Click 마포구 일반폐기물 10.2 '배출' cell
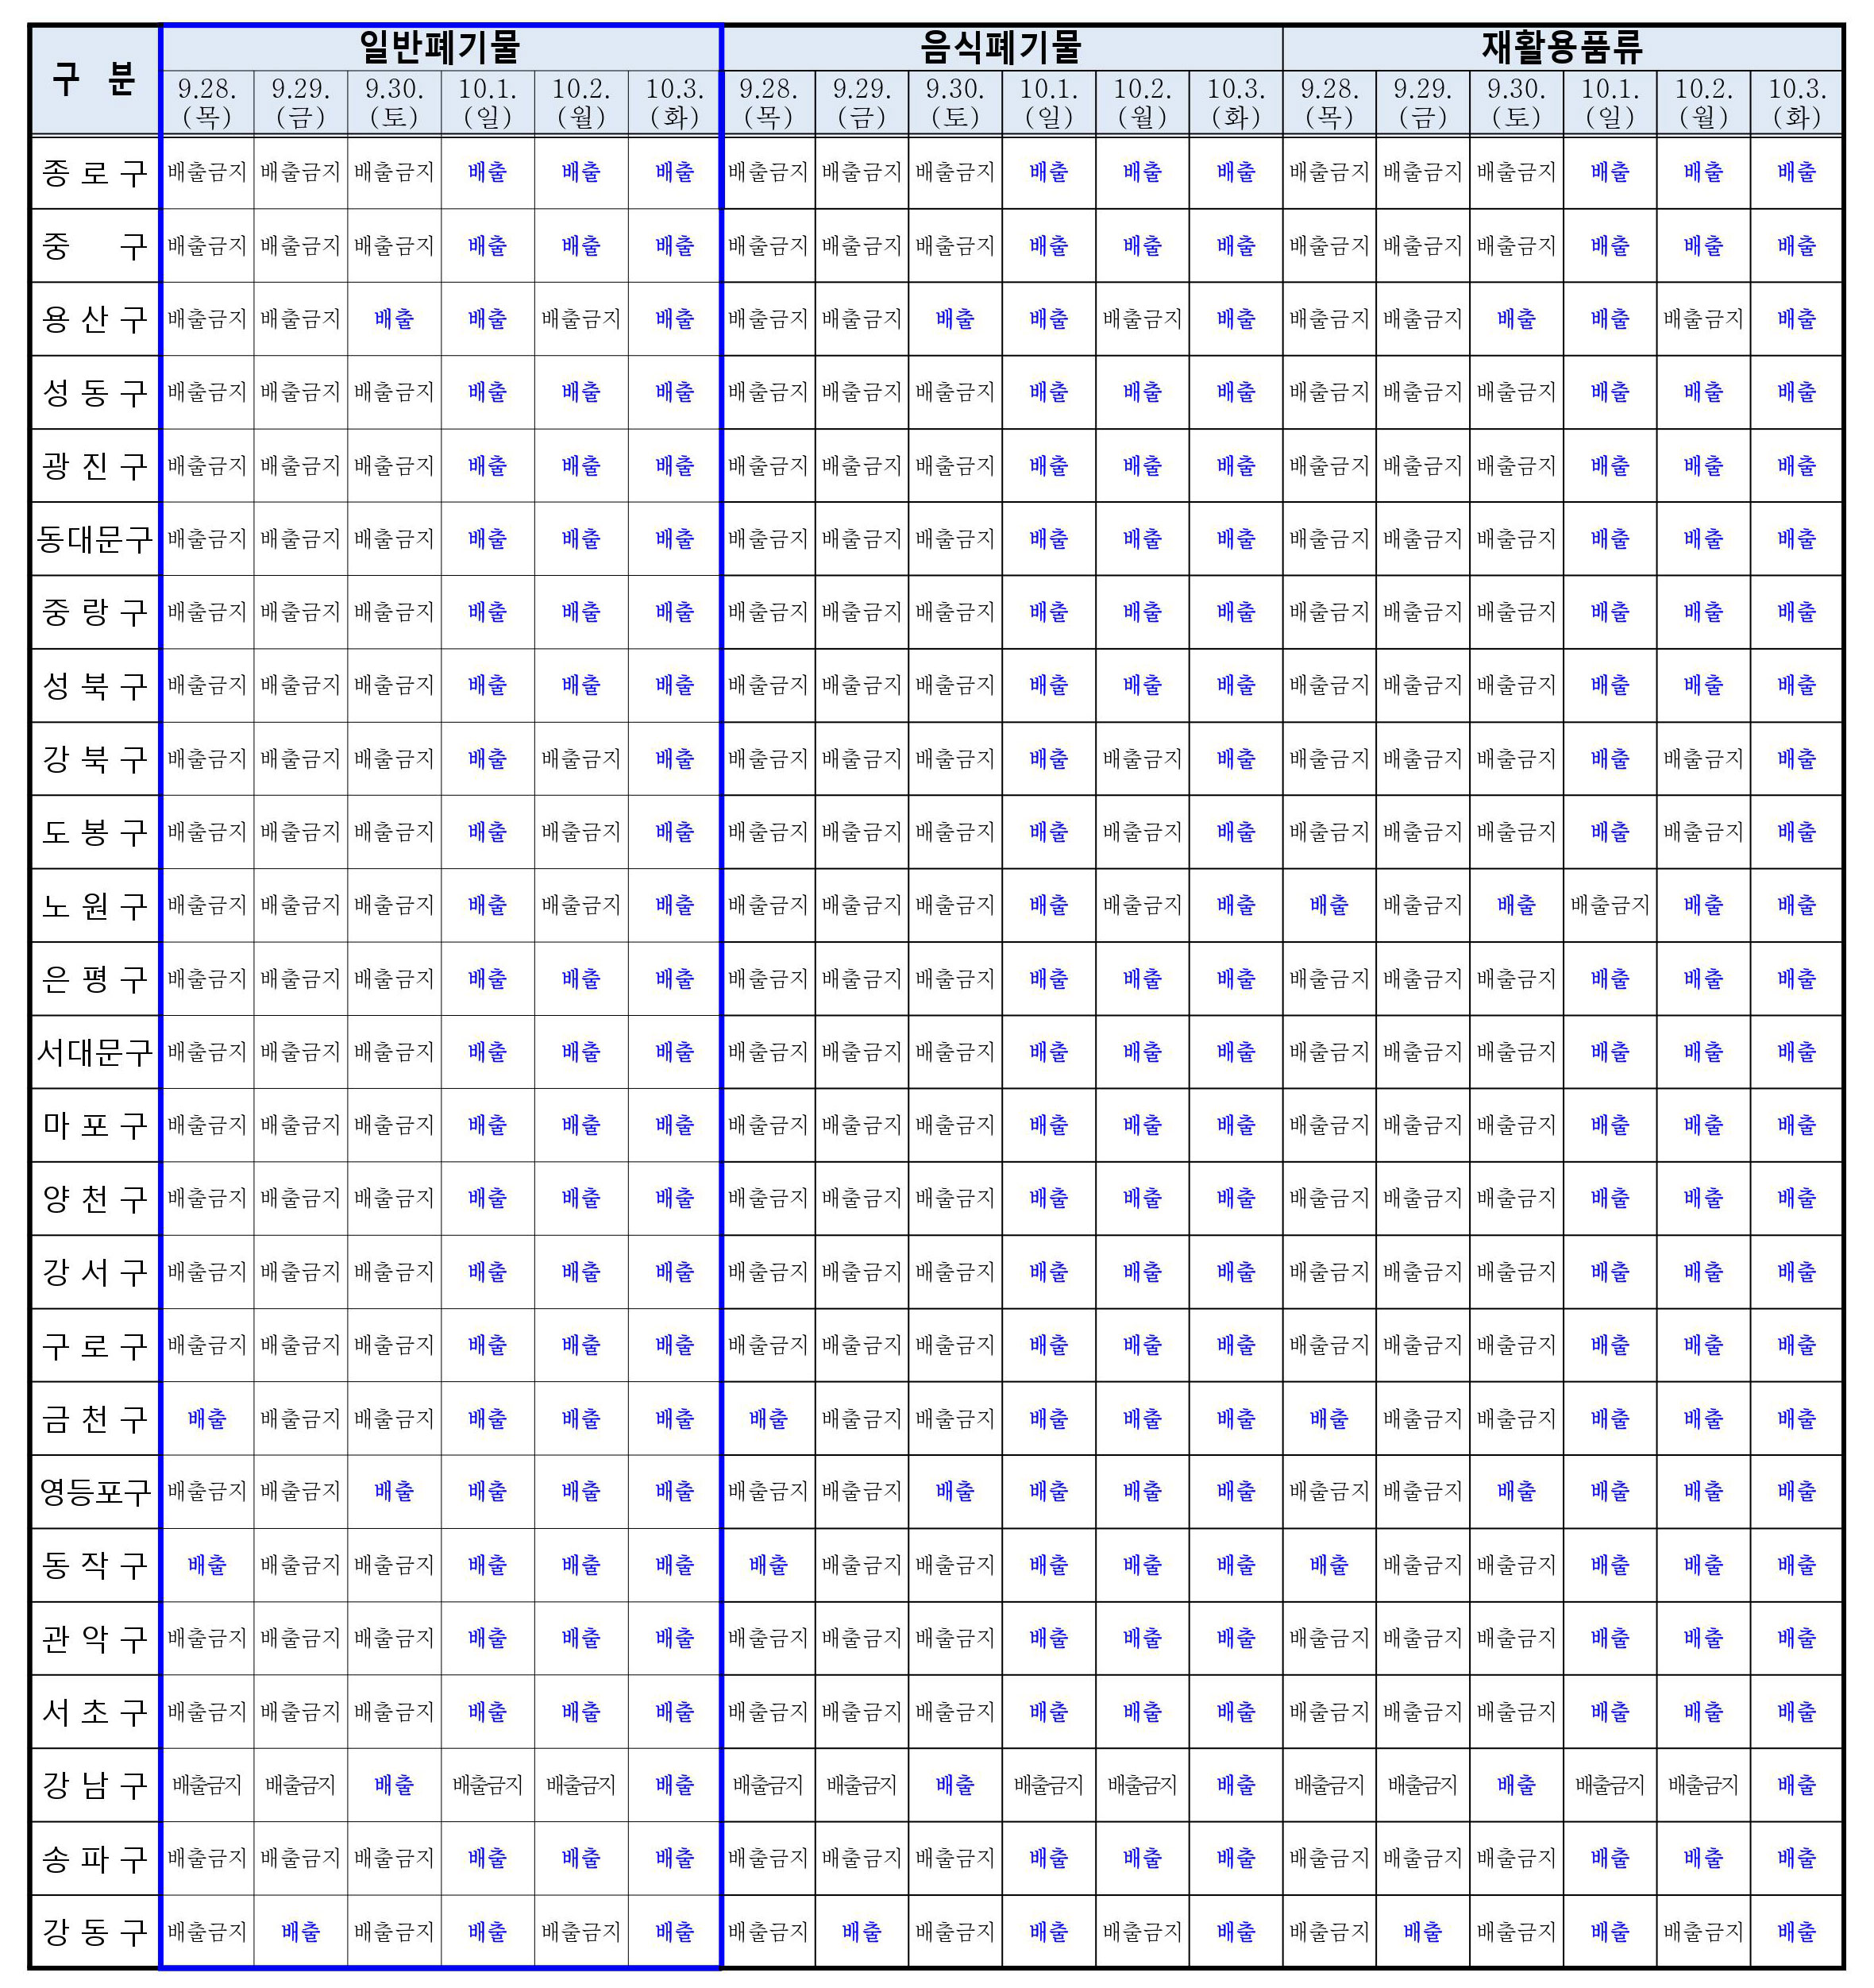Screen dimensions: 1874x1988 (x=581, y=1125)
